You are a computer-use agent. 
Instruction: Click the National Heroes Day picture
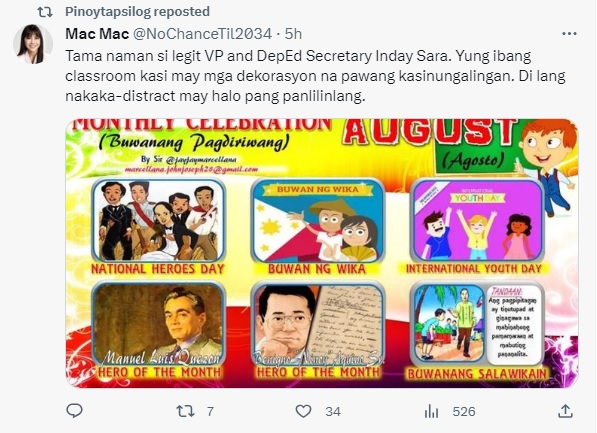pos(159,221)
